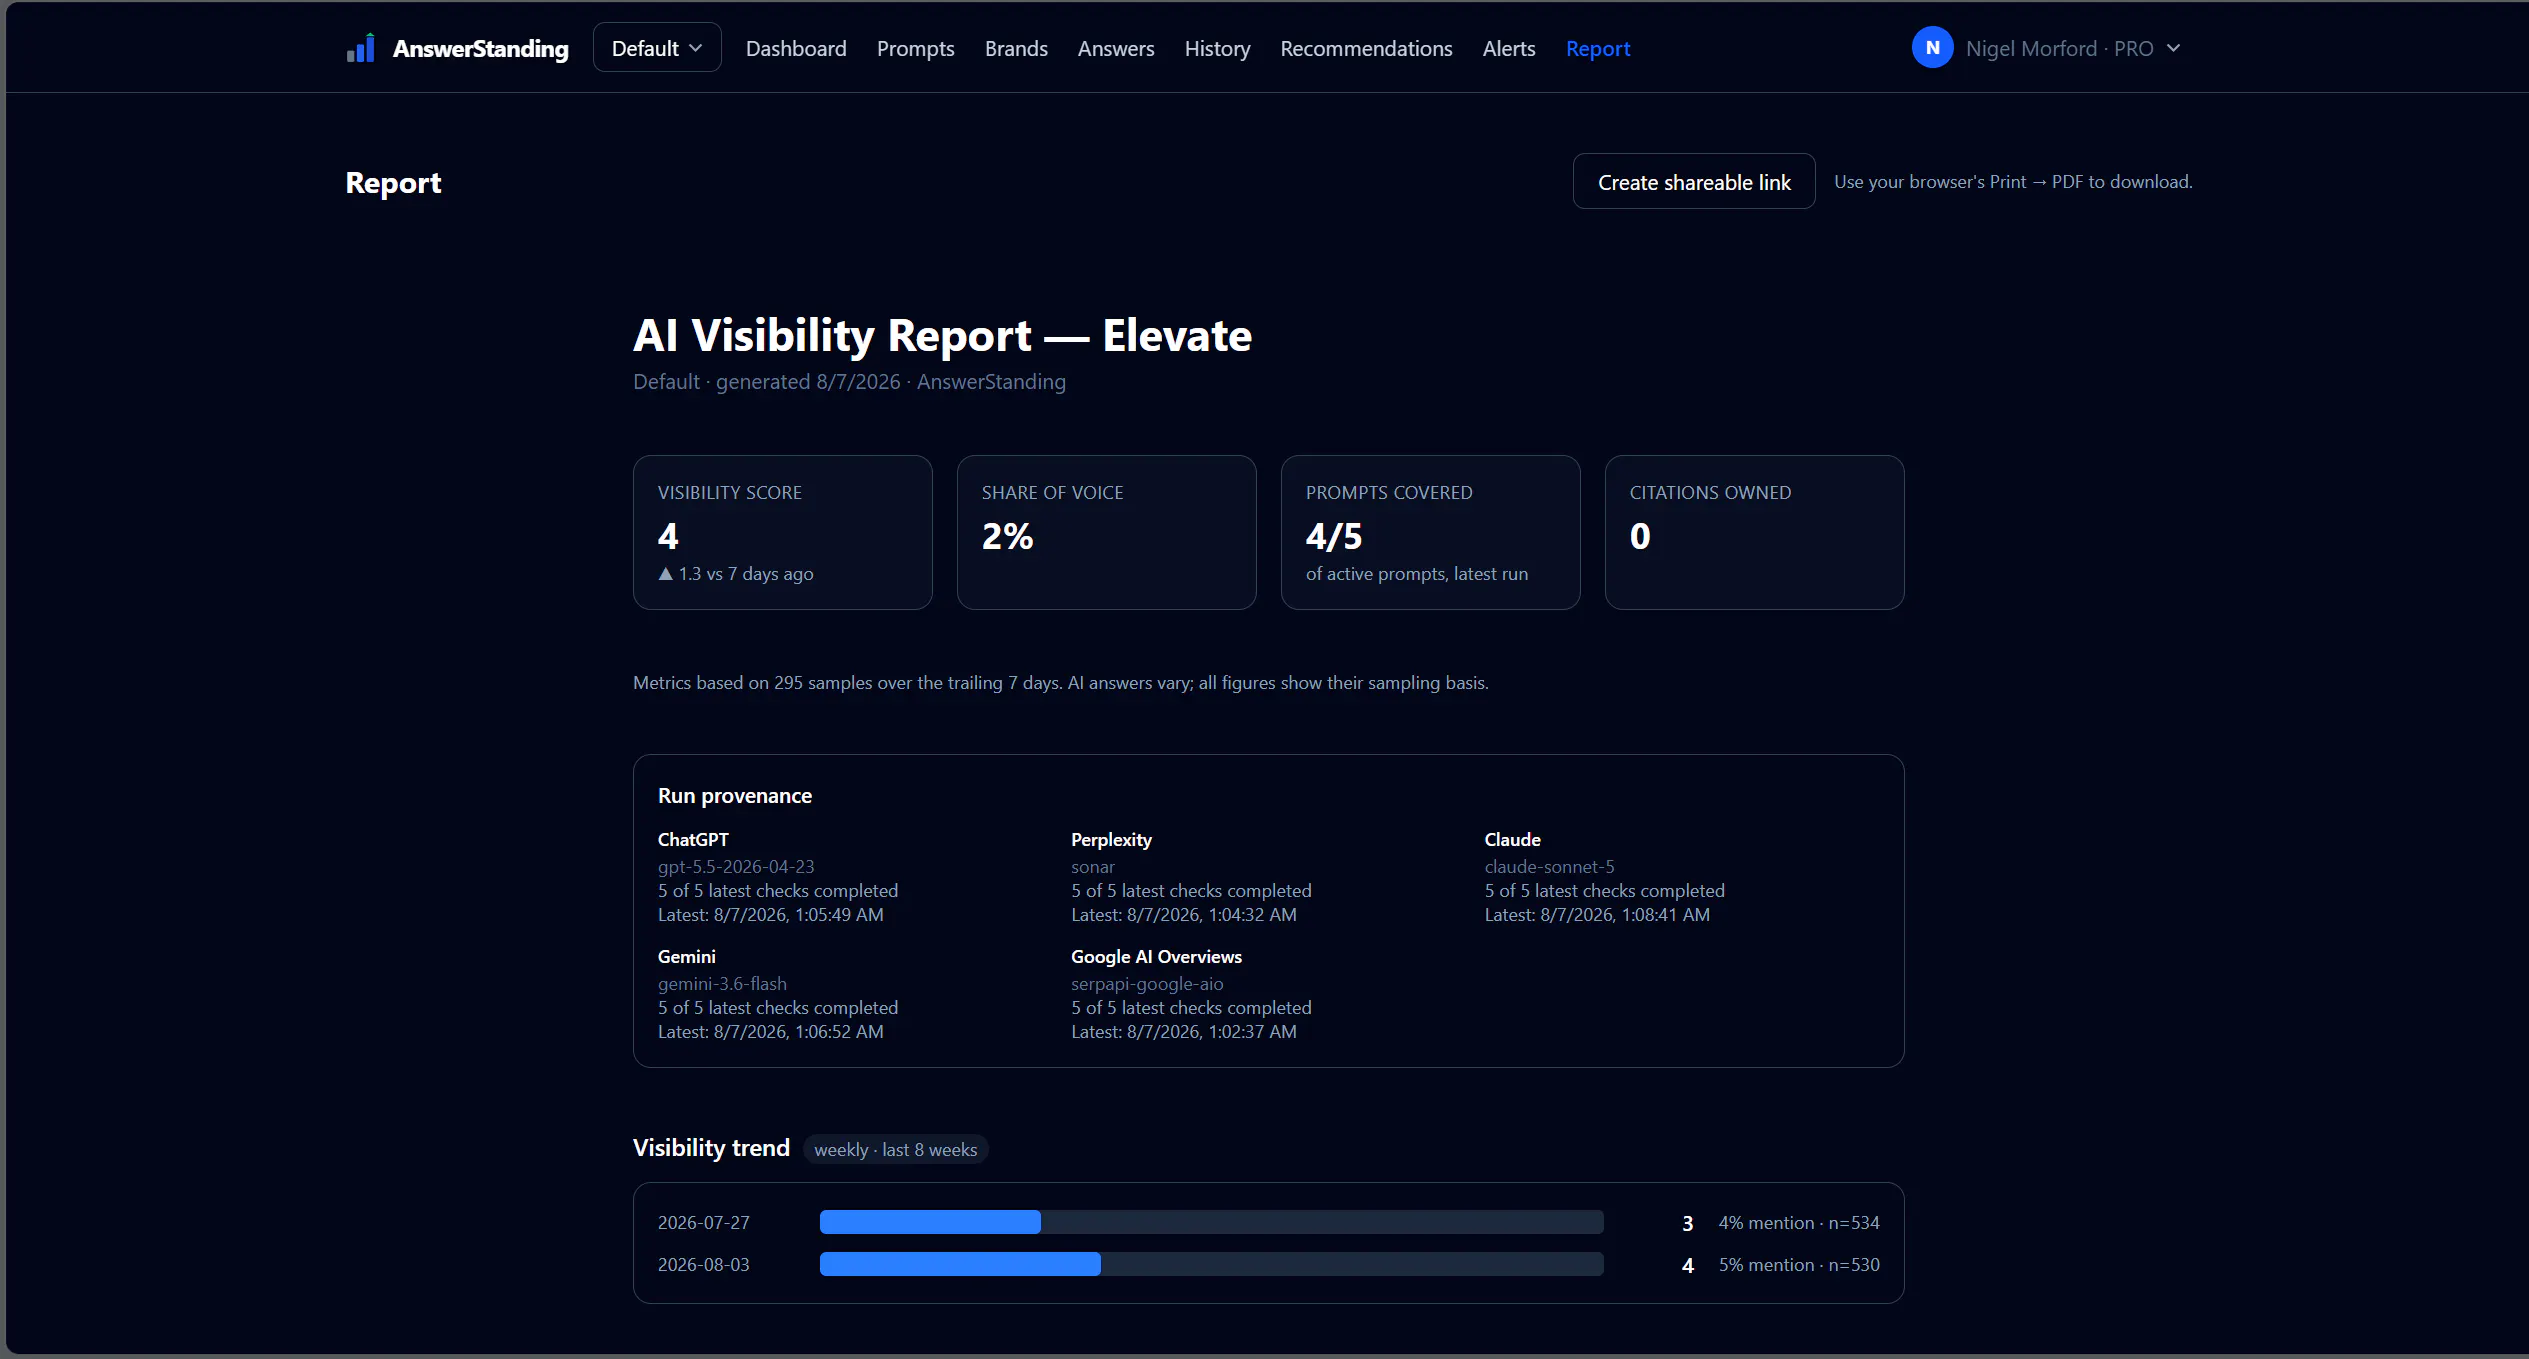Click model name 'claude-sonnet-5'
This screenshot has height=1359, width=2529.
click(1549, 867)
